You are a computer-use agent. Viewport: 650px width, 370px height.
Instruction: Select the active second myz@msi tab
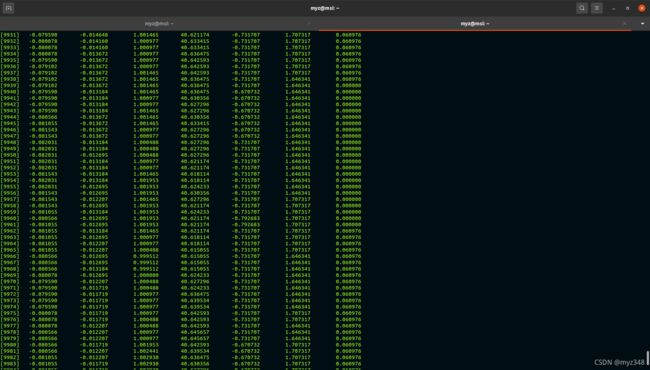pos(475,24)
